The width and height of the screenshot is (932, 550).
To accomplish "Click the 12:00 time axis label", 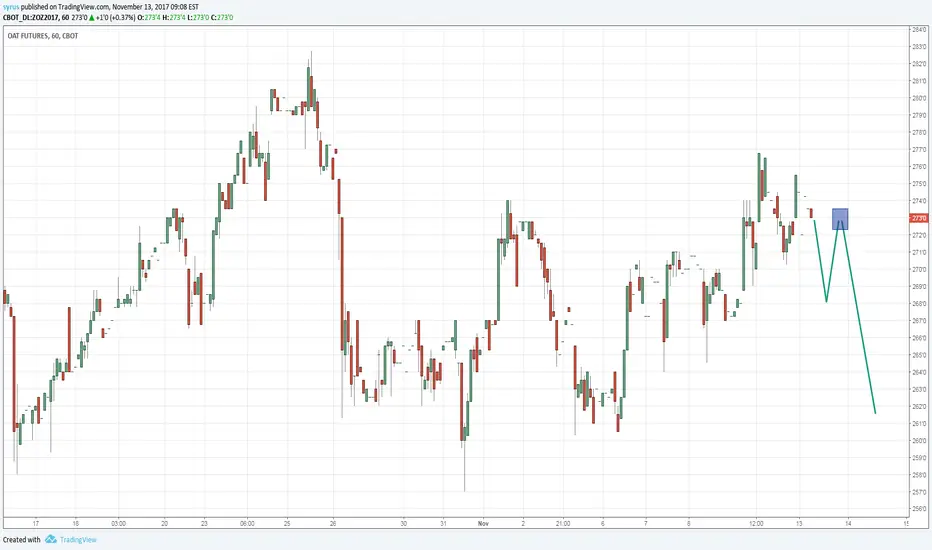I will [x=756, y=524].
